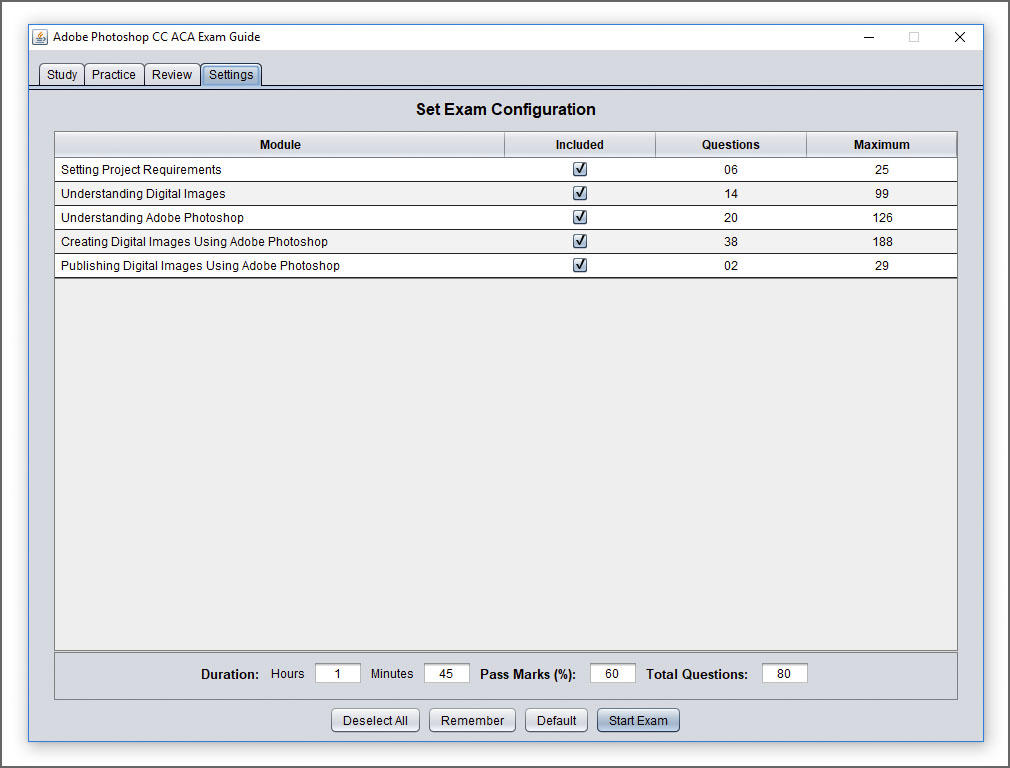Select Creating Digital Images Using Adobe Photoshop
The height and width of the screenshot is (768, 1010).
[194, 242]
